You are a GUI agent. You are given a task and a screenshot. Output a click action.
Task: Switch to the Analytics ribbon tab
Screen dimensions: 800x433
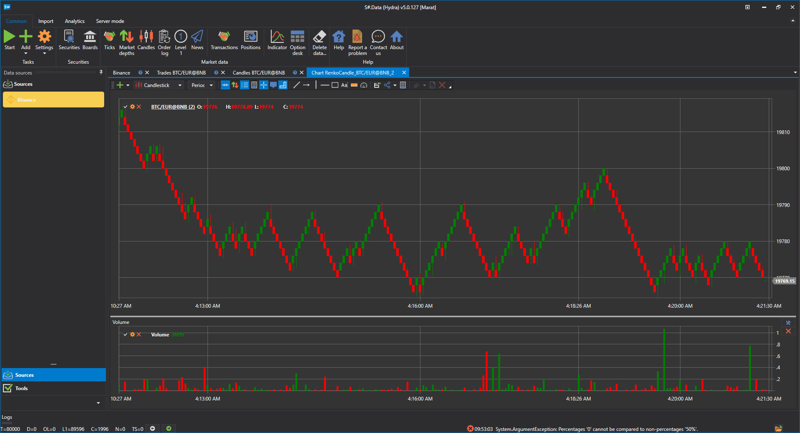coord(75,21)
